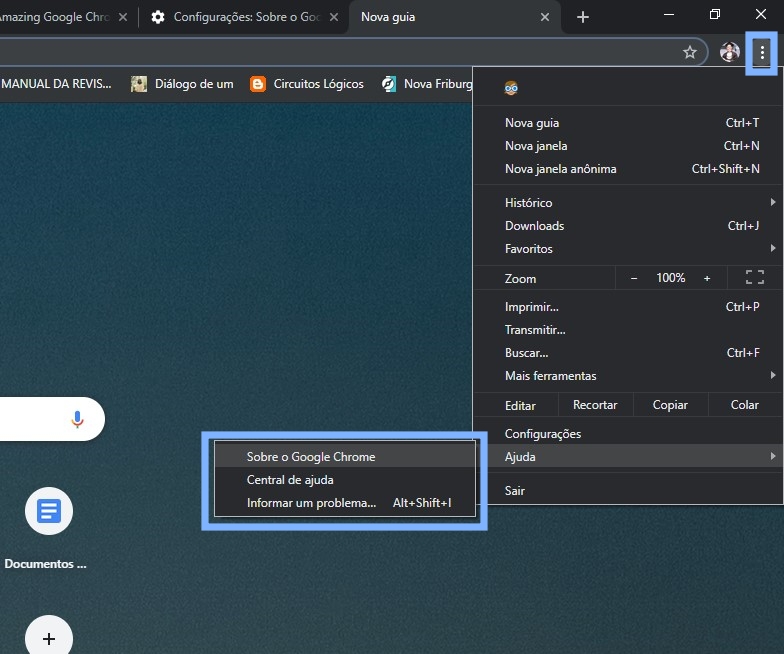The image size is (784, 654).
Task: Open the profile avatar in the toolbar
Action: pos(730,52)
